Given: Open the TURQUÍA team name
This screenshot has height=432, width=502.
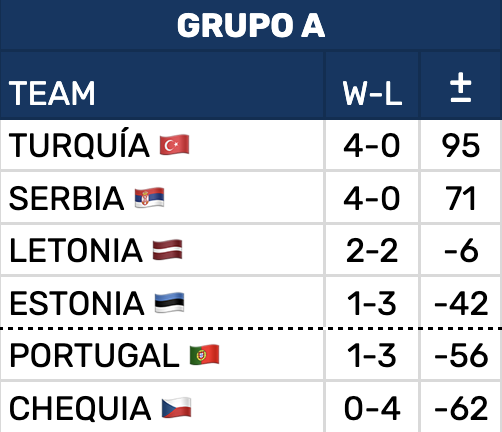Looking at the screenshot, I should [79, 143].
